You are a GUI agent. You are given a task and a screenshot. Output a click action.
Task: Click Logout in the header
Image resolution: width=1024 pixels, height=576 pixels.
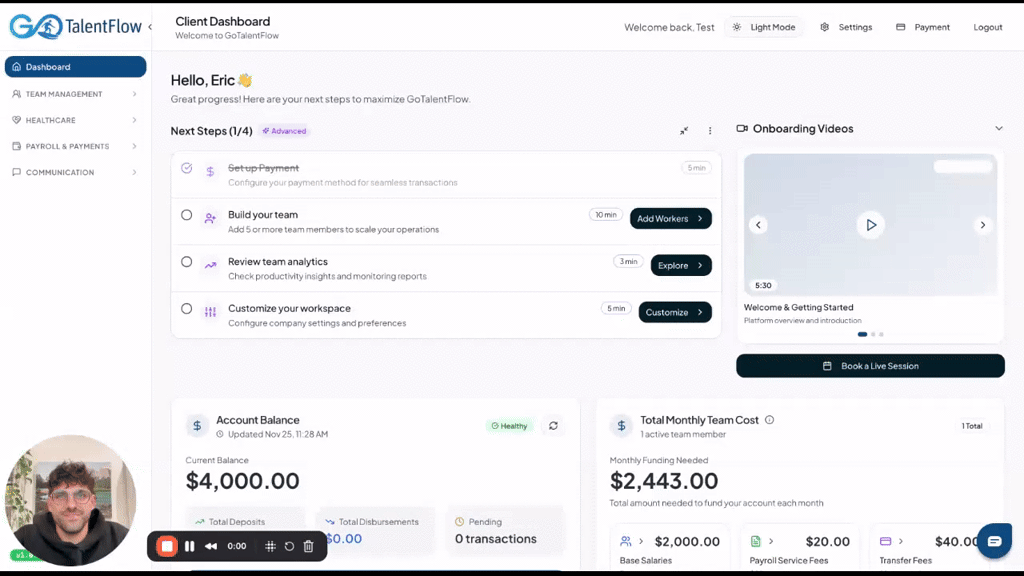[988, 27]
